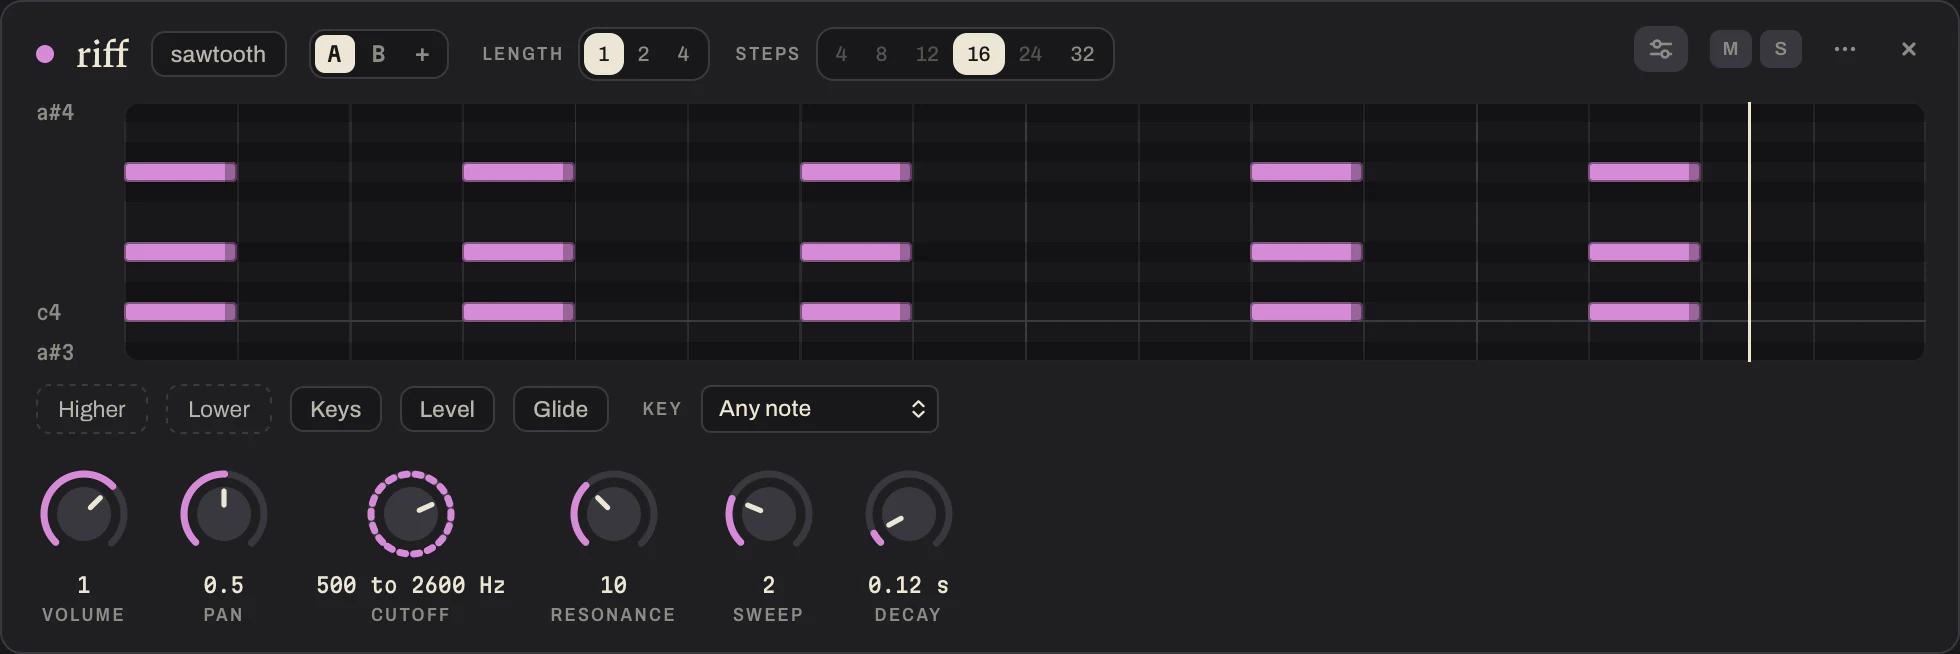The width and height of the screenshot is (1960, 654).
Task: Set pattern length to 1
Action: [x=604, y=54]
